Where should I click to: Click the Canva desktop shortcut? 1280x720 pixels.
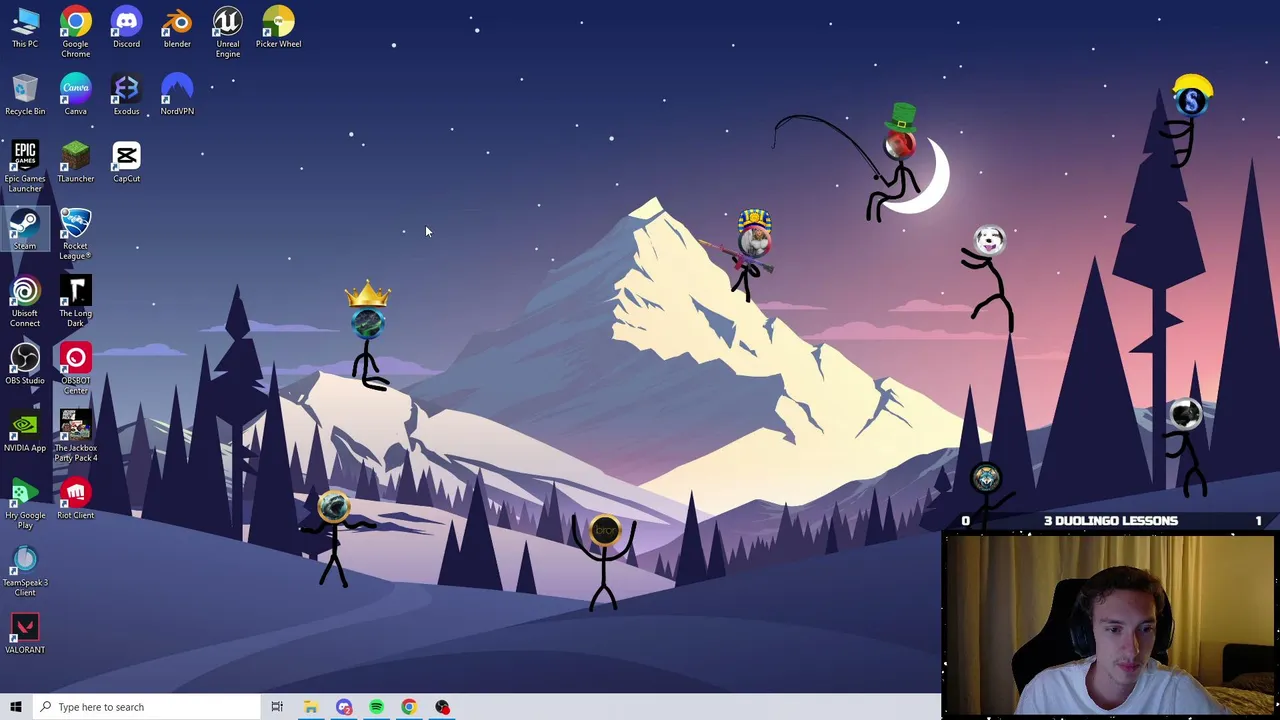[x=75, y=95]
